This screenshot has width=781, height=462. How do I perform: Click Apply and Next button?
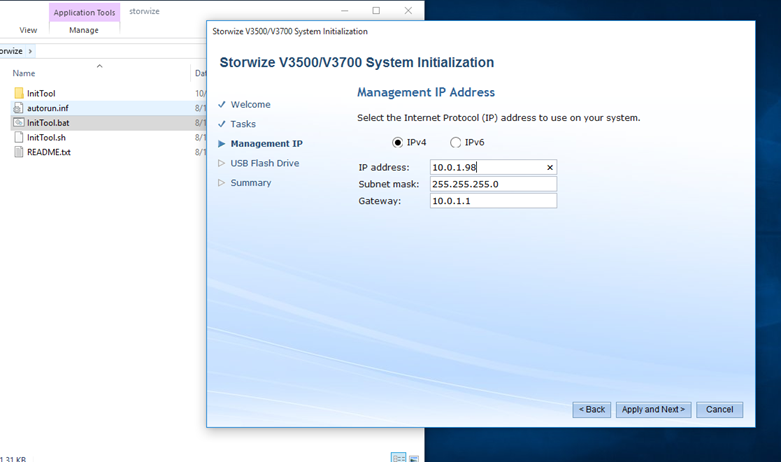coord(653,410)
